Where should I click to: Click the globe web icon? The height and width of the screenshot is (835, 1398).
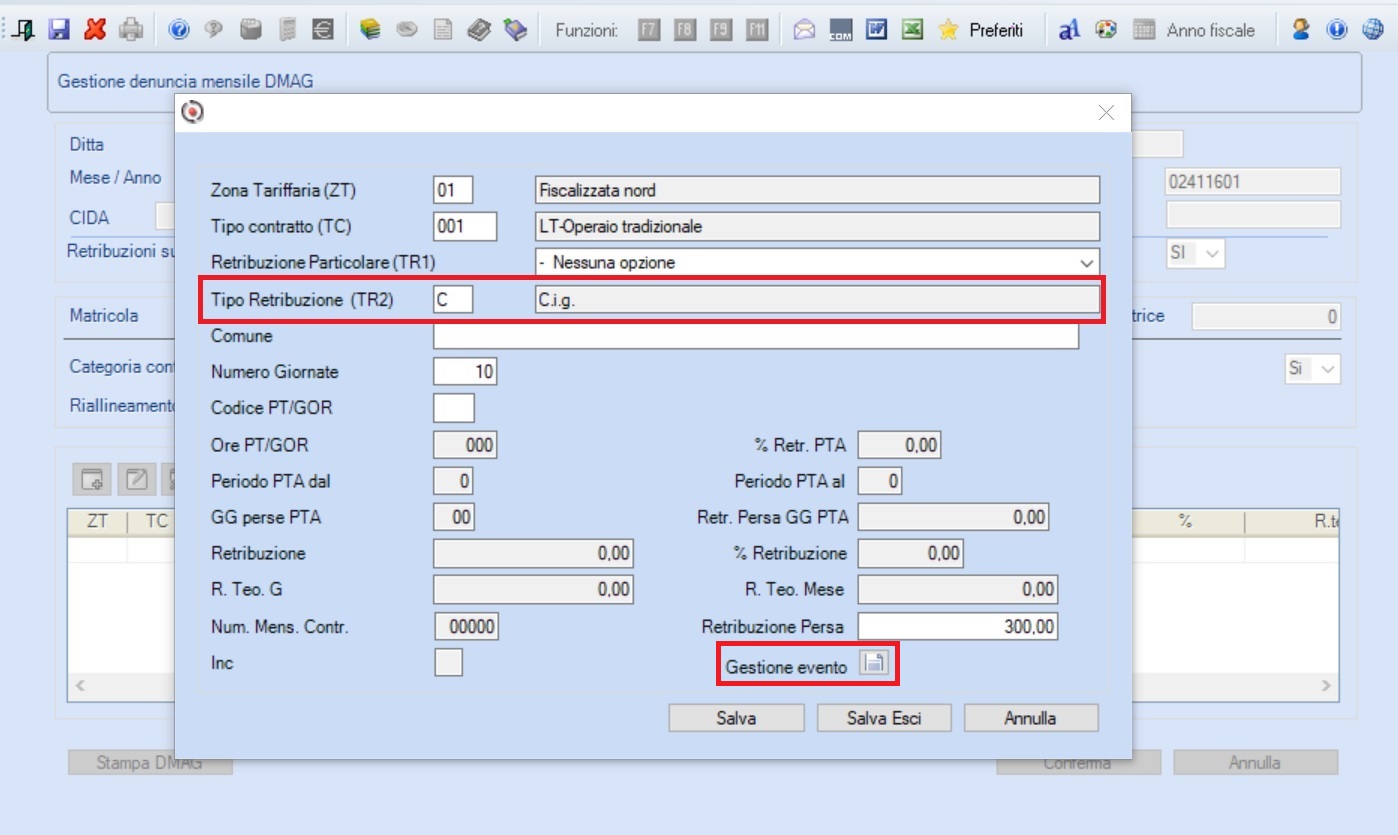(x=1372, y=30)
